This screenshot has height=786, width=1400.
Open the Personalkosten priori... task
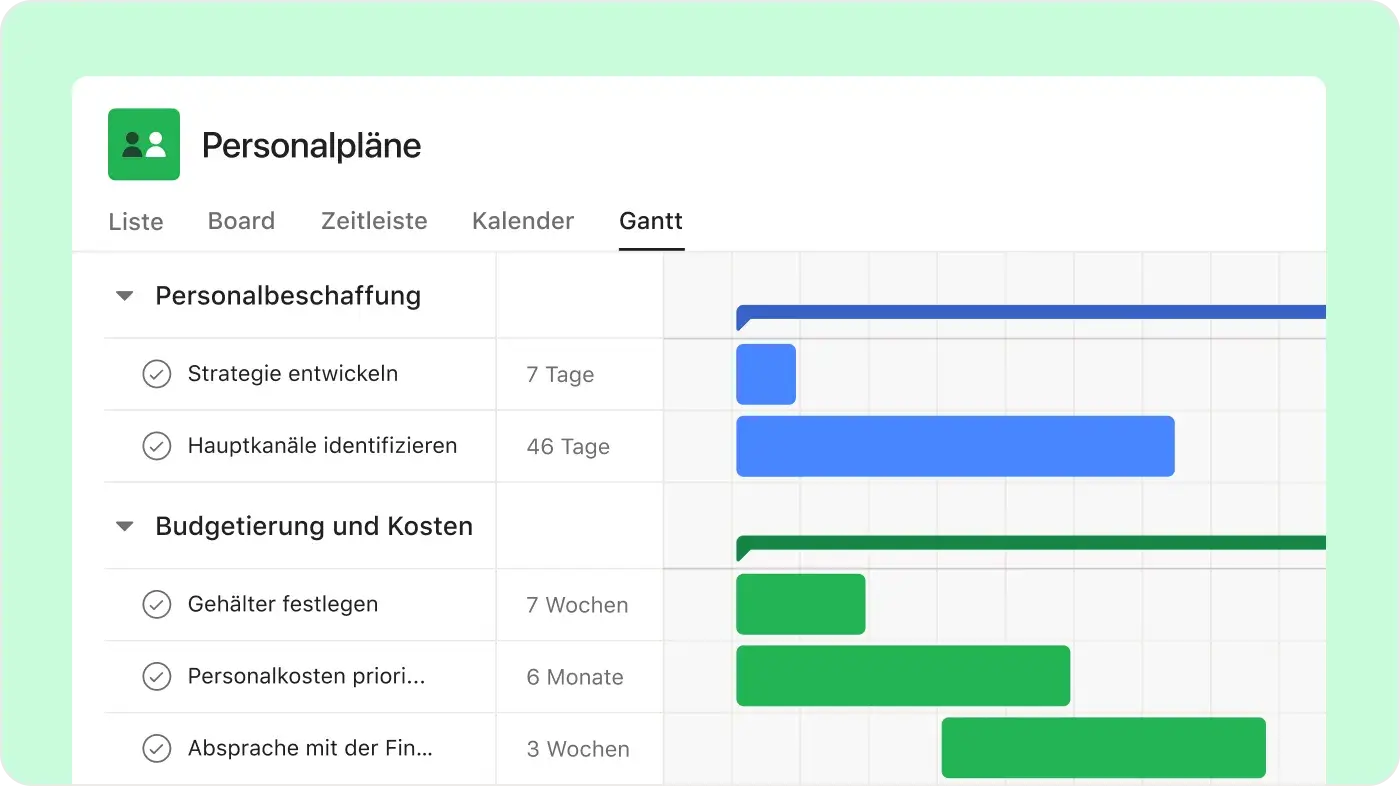tap(307, 677)
